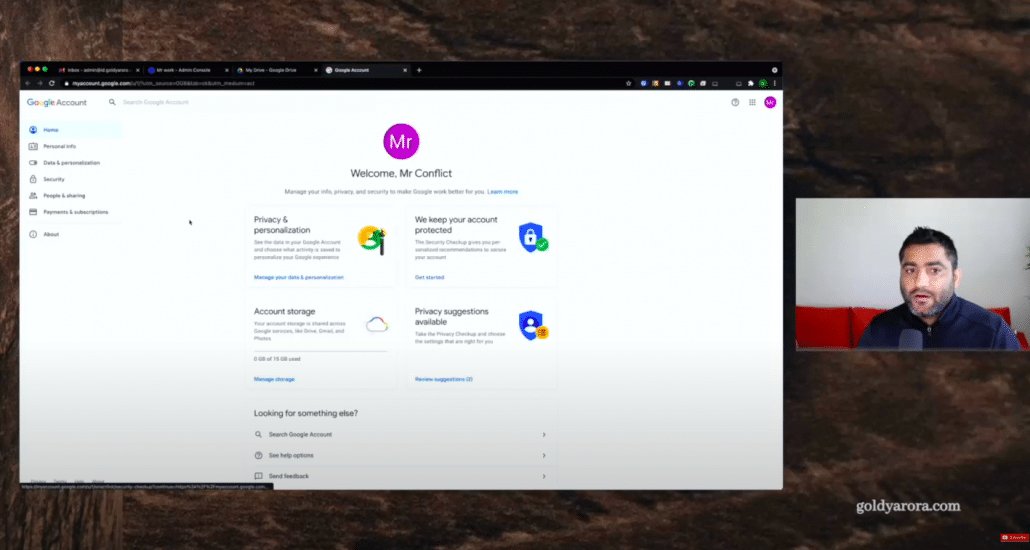Image resolution: width=1030 pixels, height=550 pixels.
Task: Bookmark this page with the star
Action: tap(629, 83)
